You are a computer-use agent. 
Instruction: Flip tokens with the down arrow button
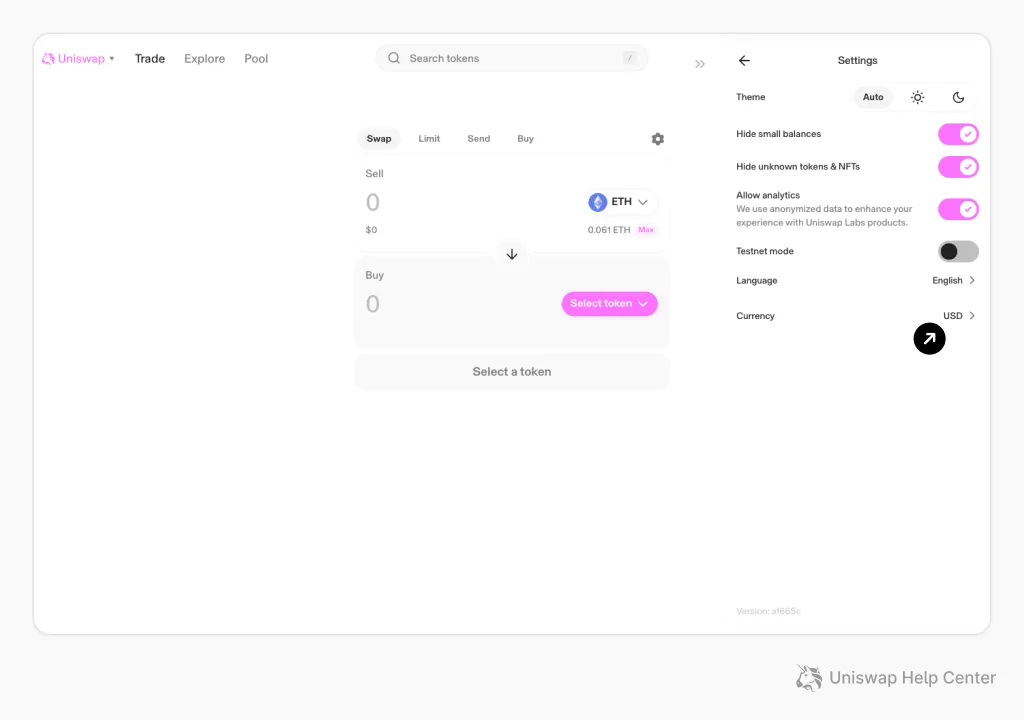pos(512,254)
